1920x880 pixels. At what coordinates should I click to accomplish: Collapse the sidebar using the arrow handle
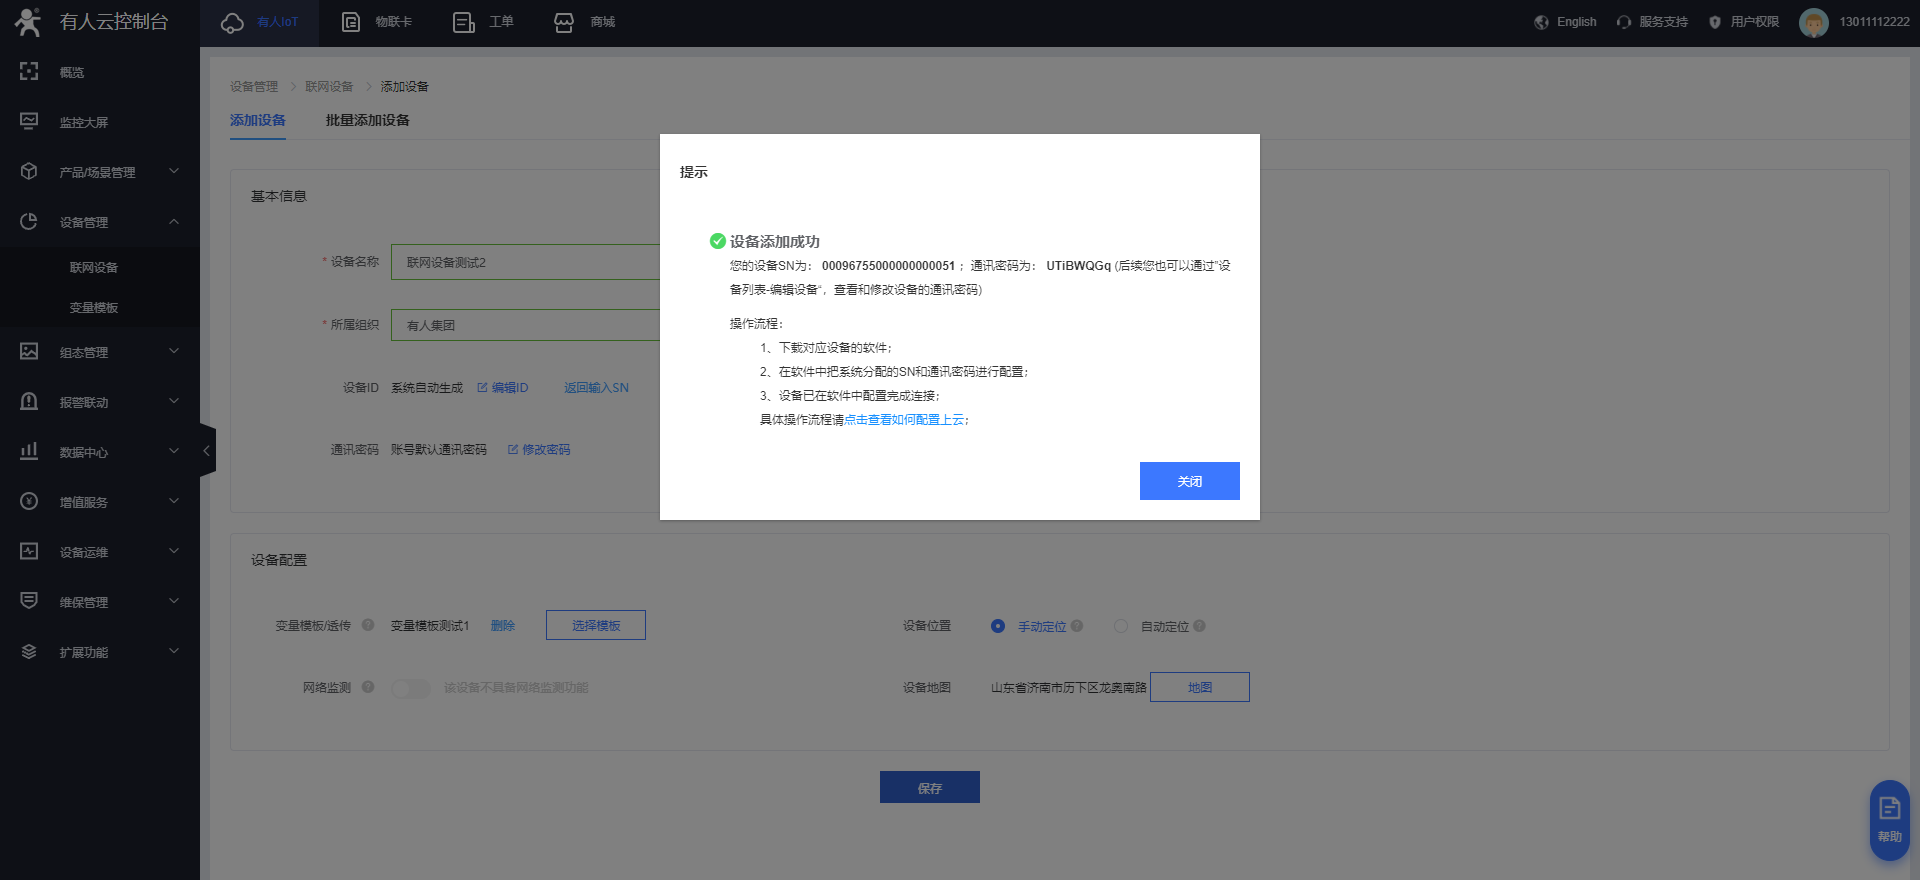(207, 451)
